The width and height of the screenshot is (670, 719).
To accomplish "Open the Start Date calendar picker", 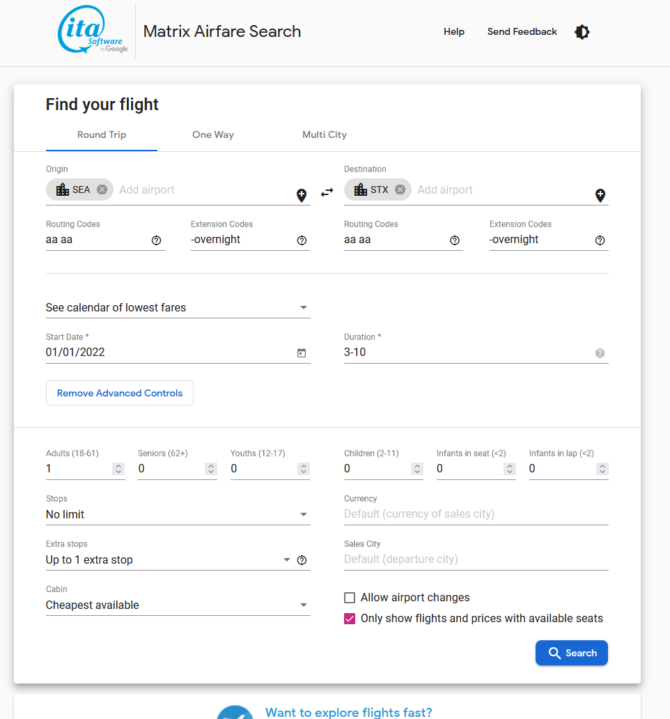I will click(x=301, y=353).
